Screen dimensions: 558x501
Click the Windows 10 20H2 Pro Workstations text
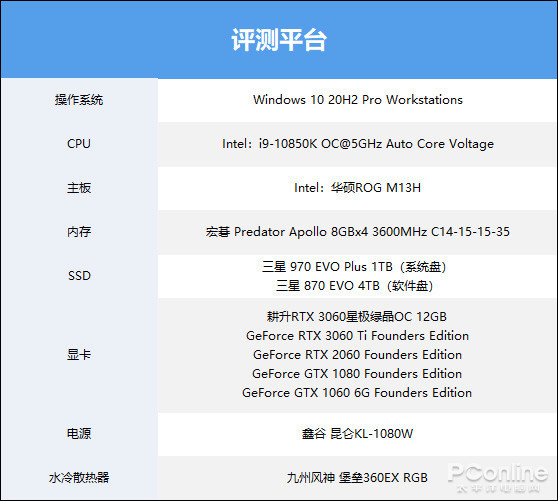tap(358, 100)
